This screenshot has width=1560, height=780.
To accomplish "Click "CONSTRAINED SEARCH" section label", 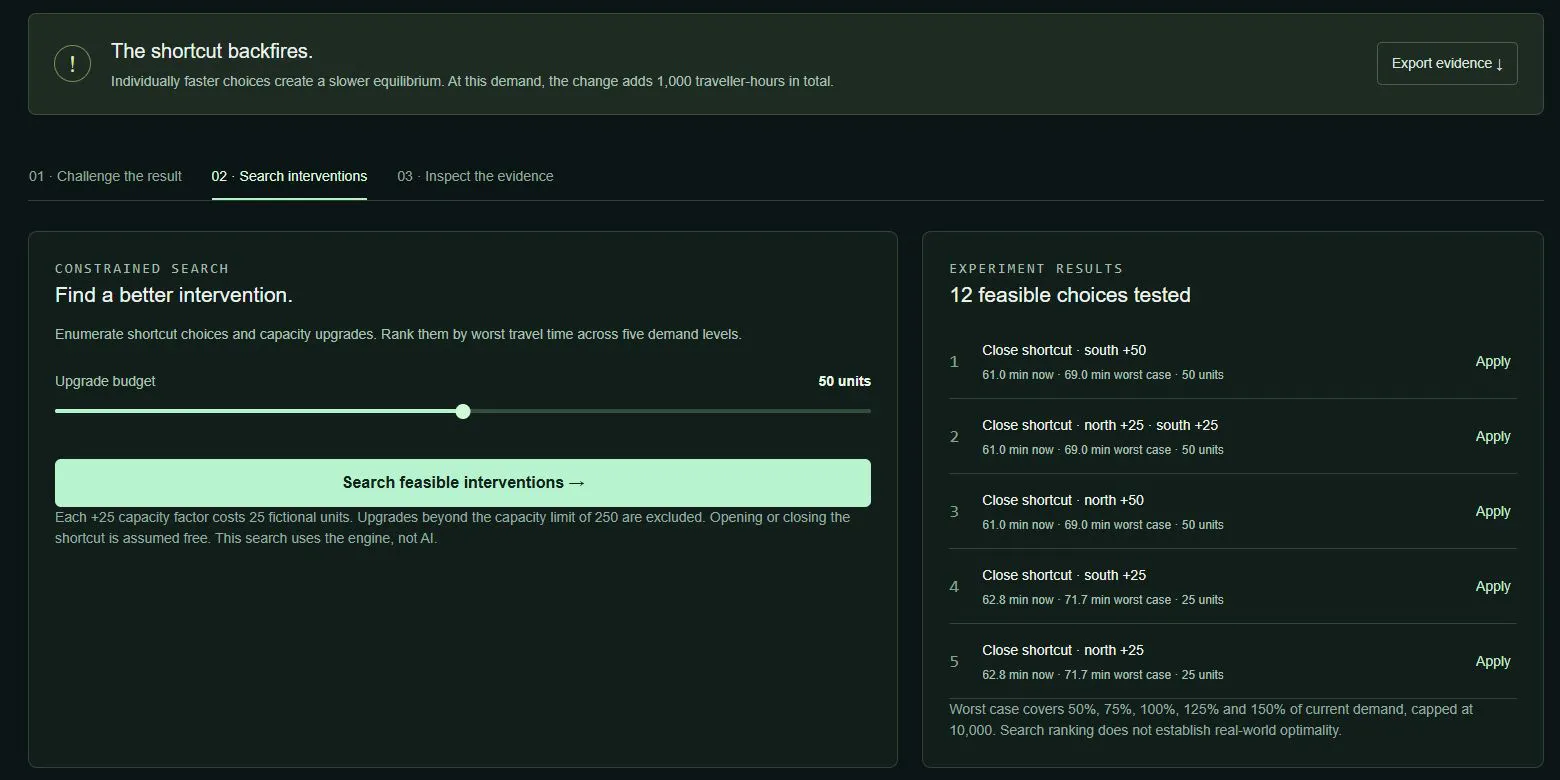I will pyautogui.click(x=142, y=268).
